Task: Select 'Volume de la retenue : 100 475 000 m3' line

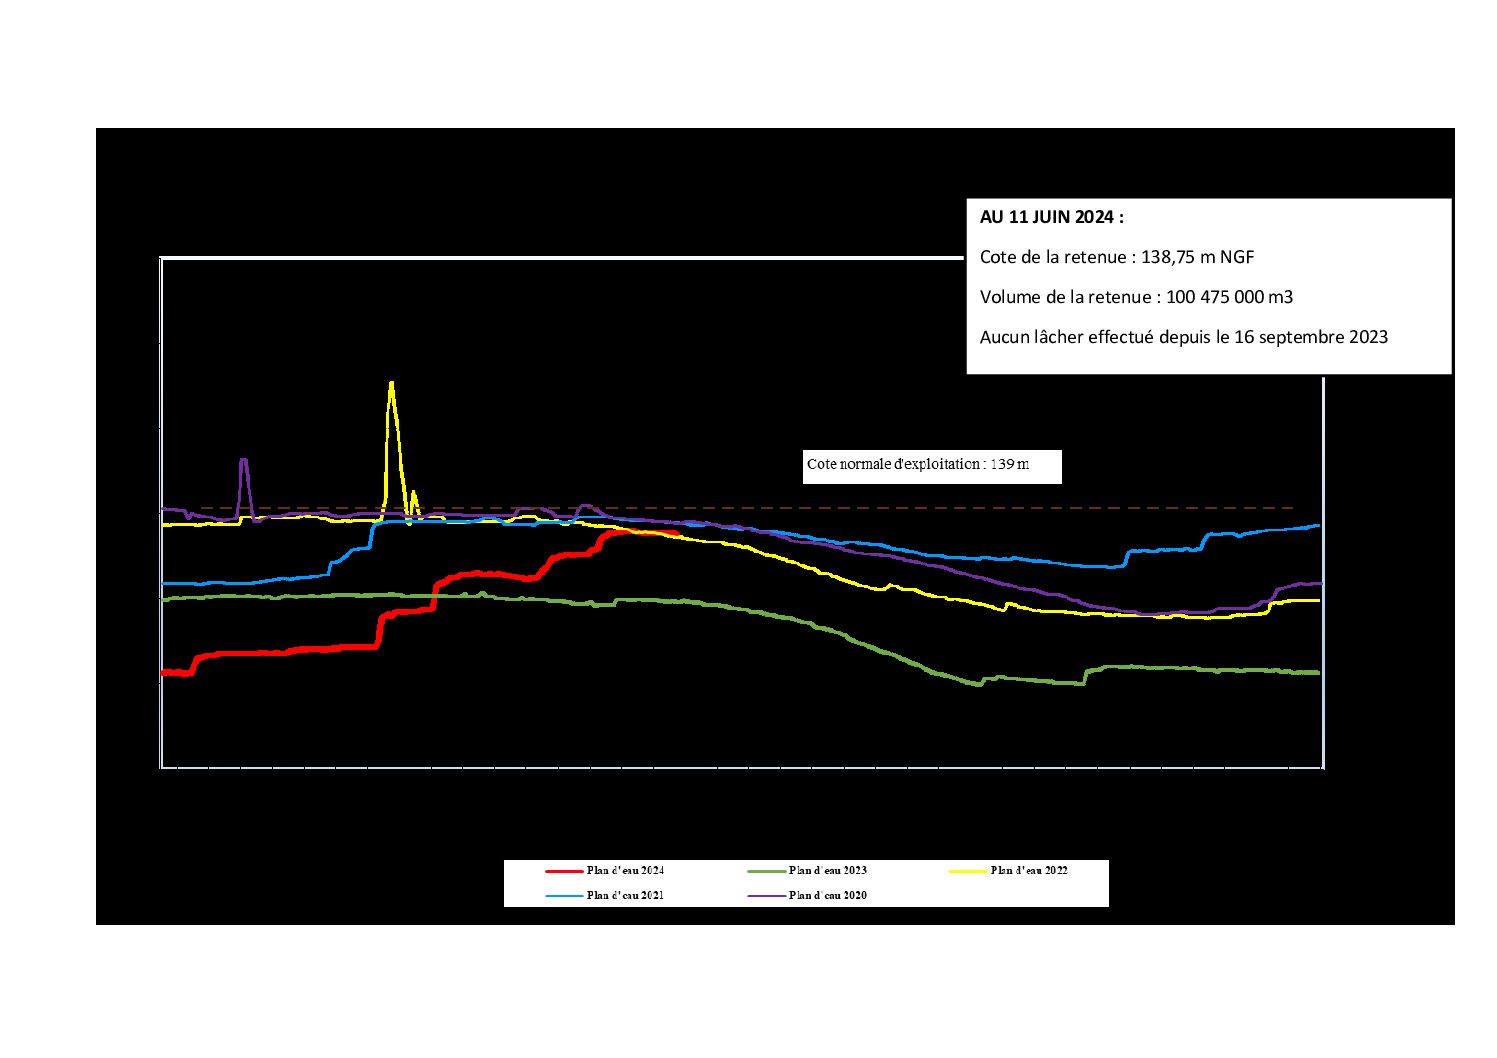Action: tap(1136, 297)
